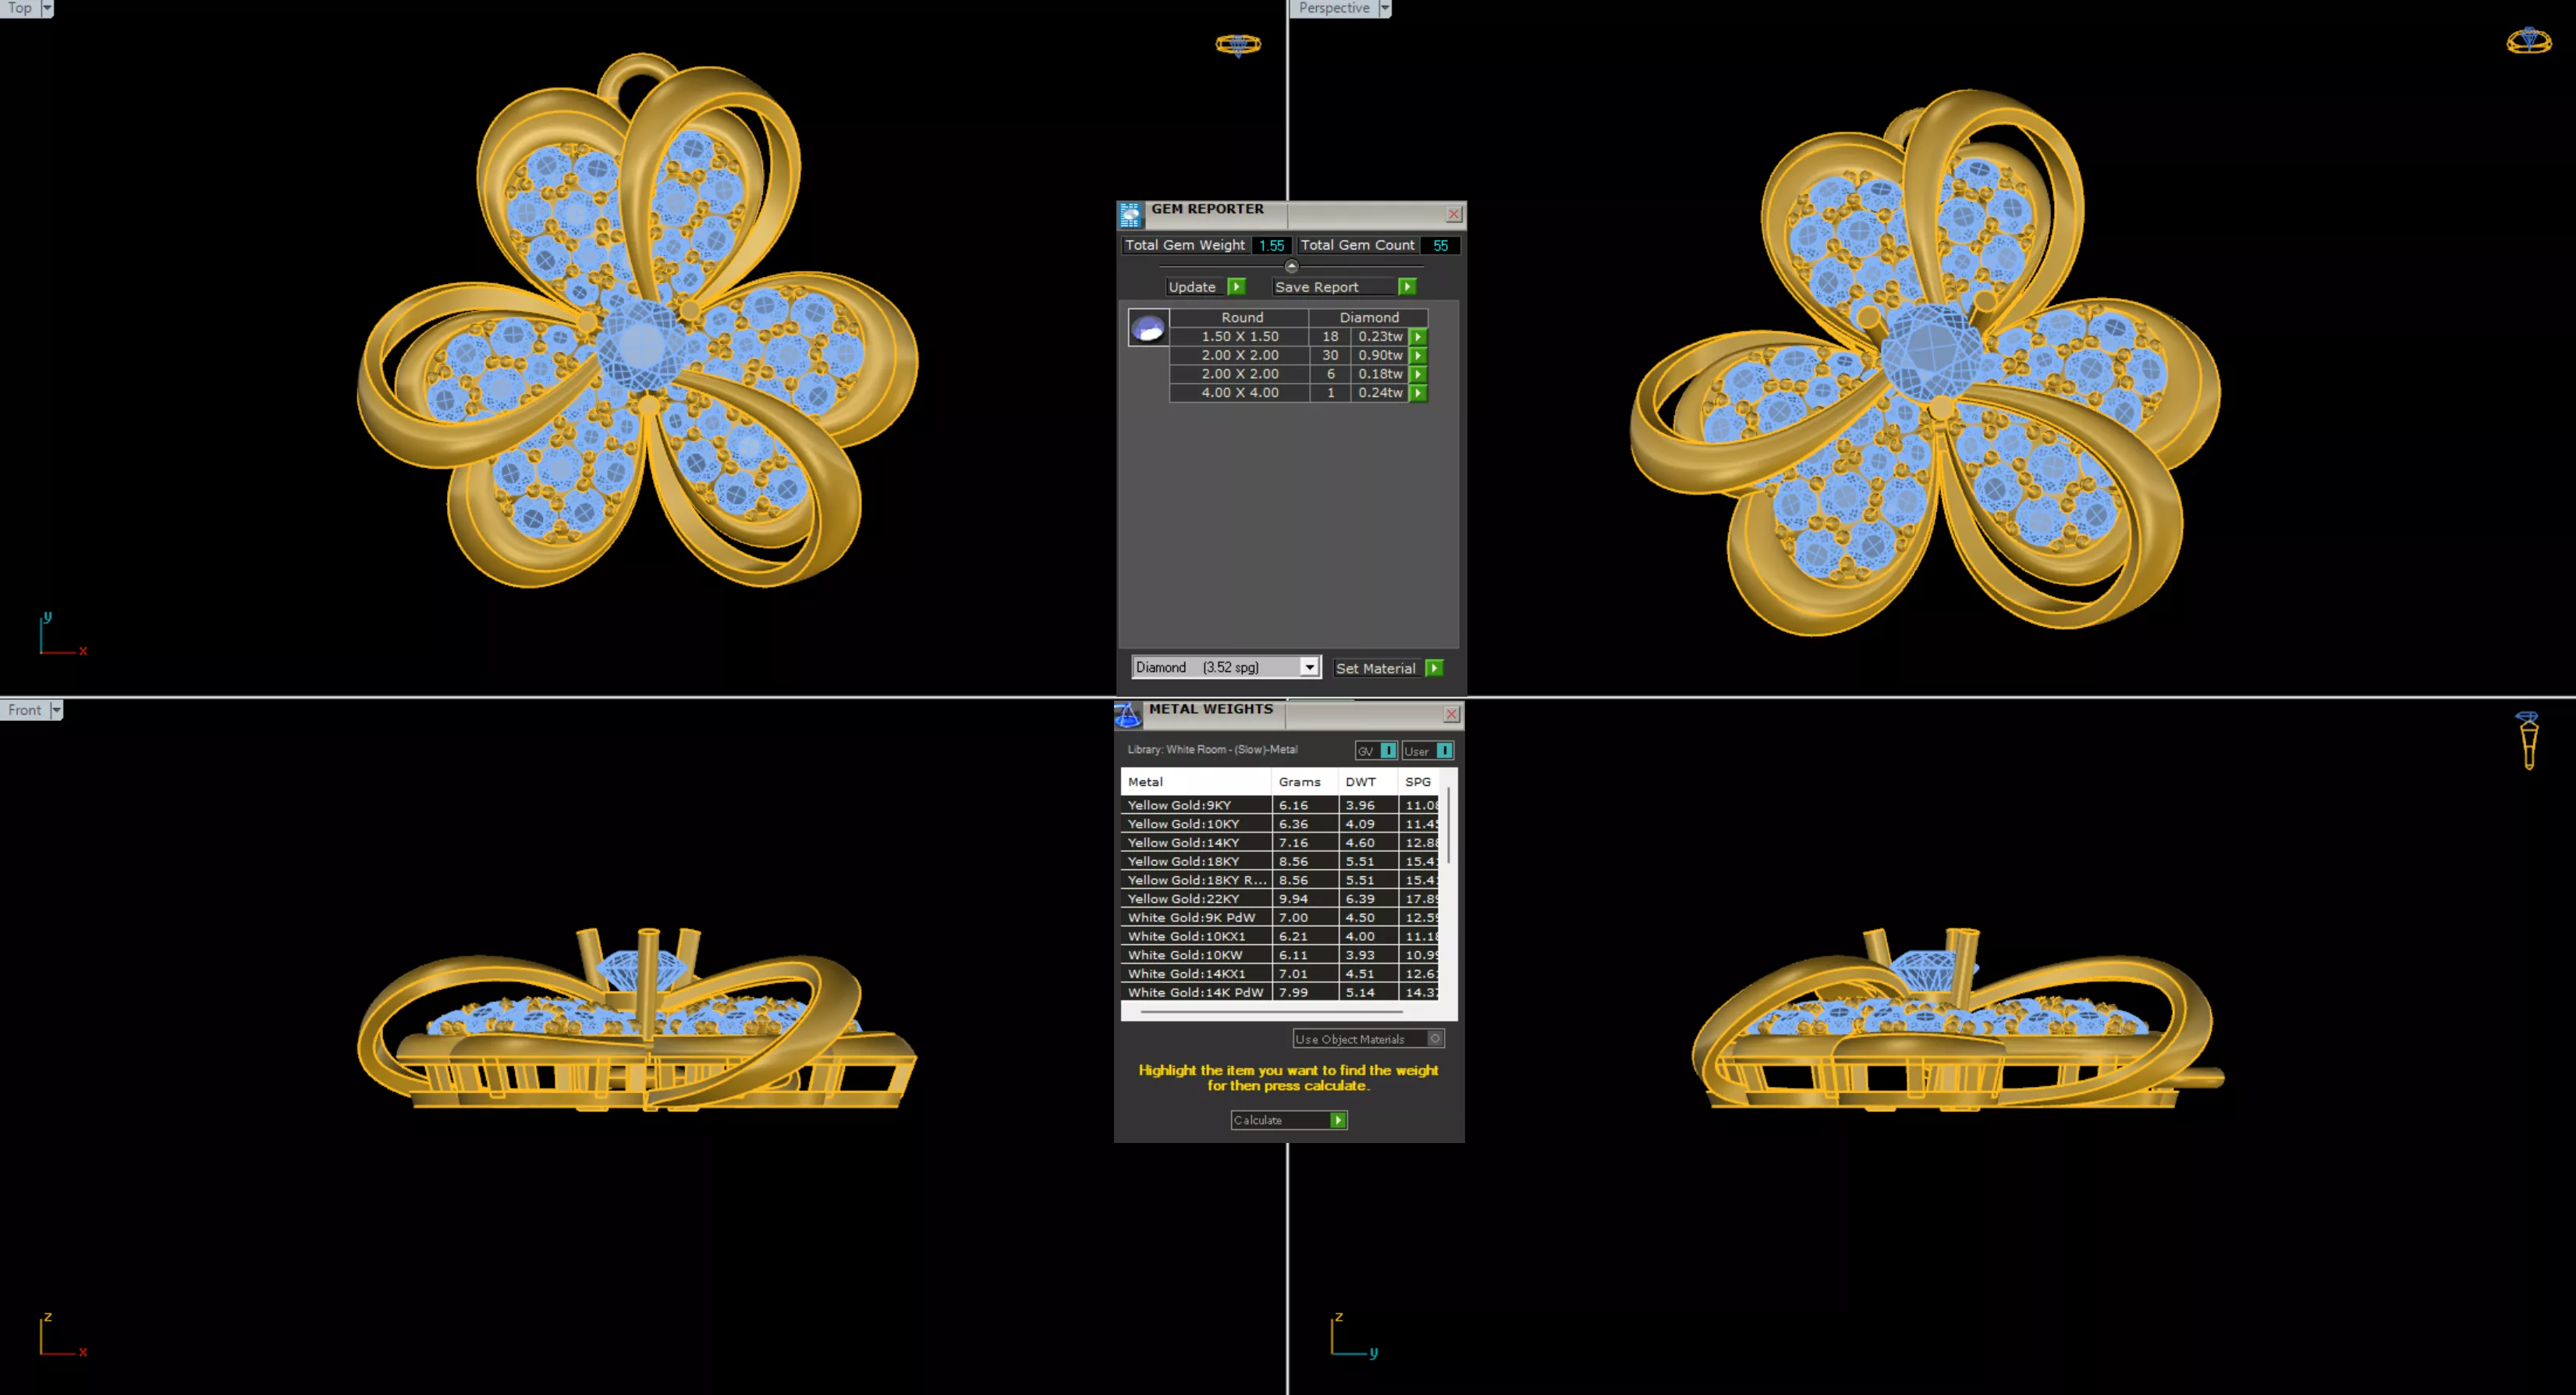Click green arrow next to Update

tap(1237, 287)
